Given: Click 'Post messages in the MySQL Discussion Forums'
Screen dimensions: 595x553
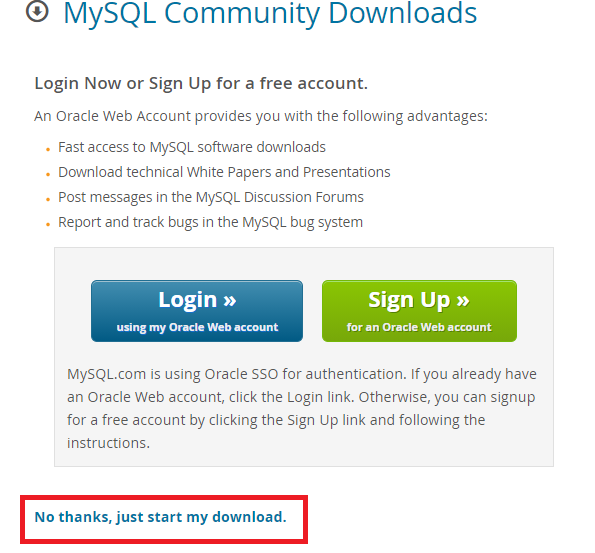Looking at the screenshot, I should 211,197.
